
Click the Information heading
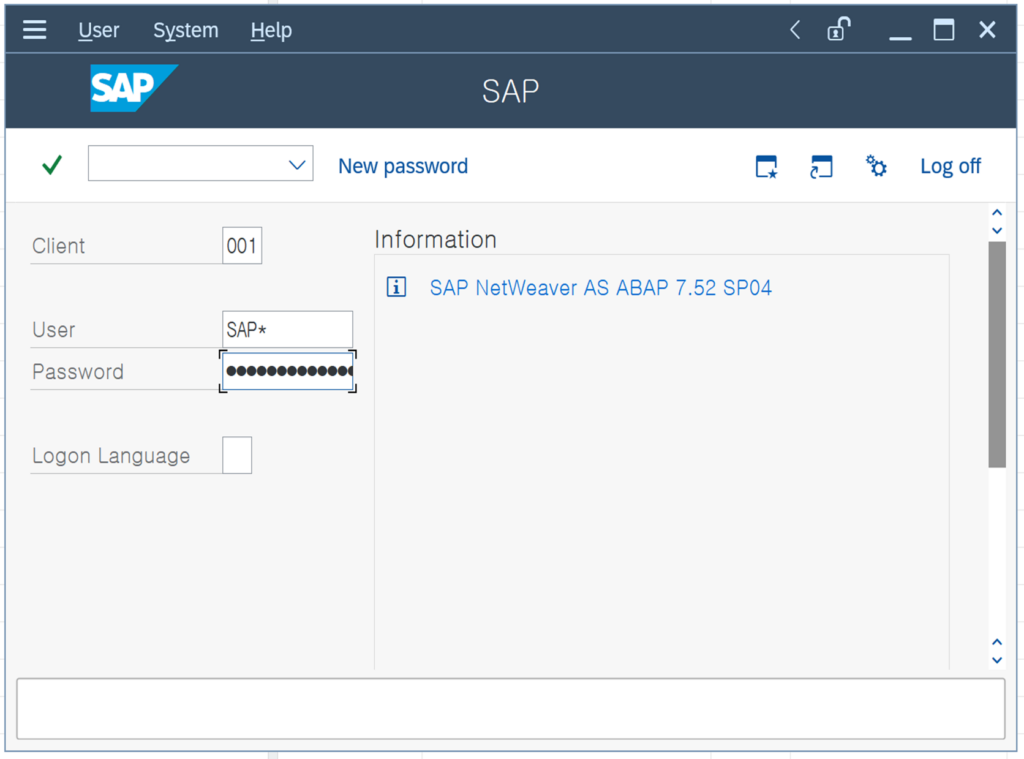(436, 240)
